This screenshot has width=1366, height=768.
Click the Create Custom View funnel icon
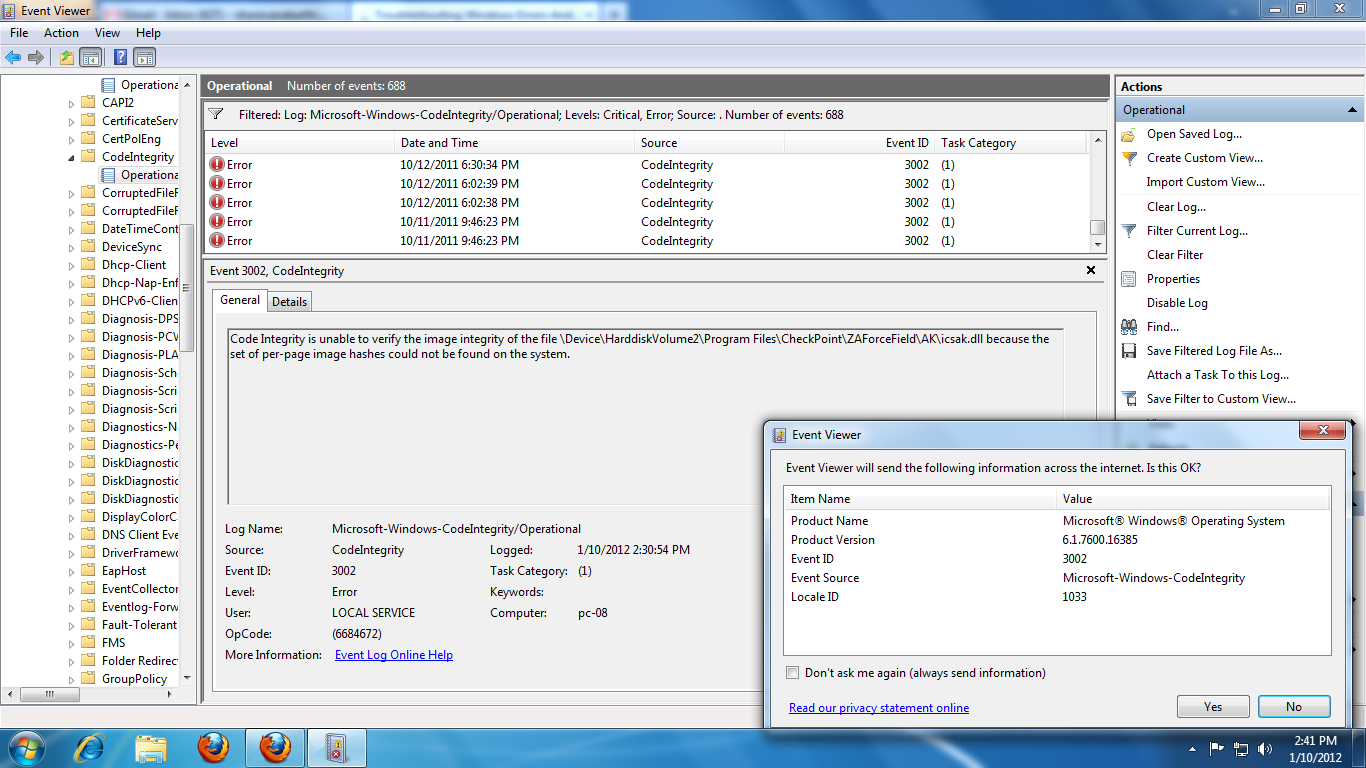click(1129, 158)
